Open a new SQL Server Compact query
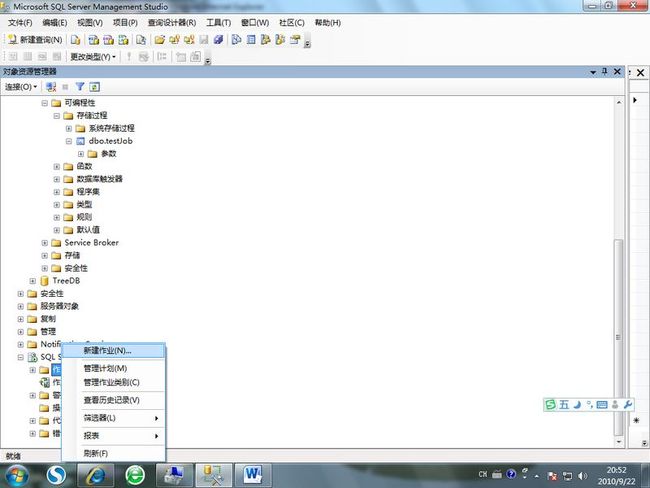This screenshot has height=488, width=650. [141, 40]
